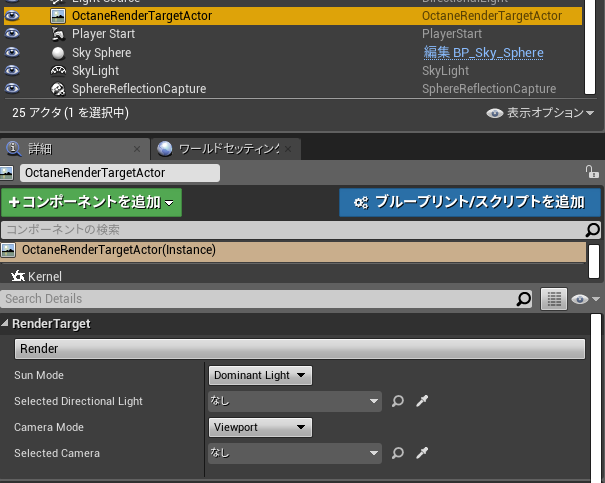The image size is (605, 483).
Task: Select Player Start actor row
Action: 293,34
